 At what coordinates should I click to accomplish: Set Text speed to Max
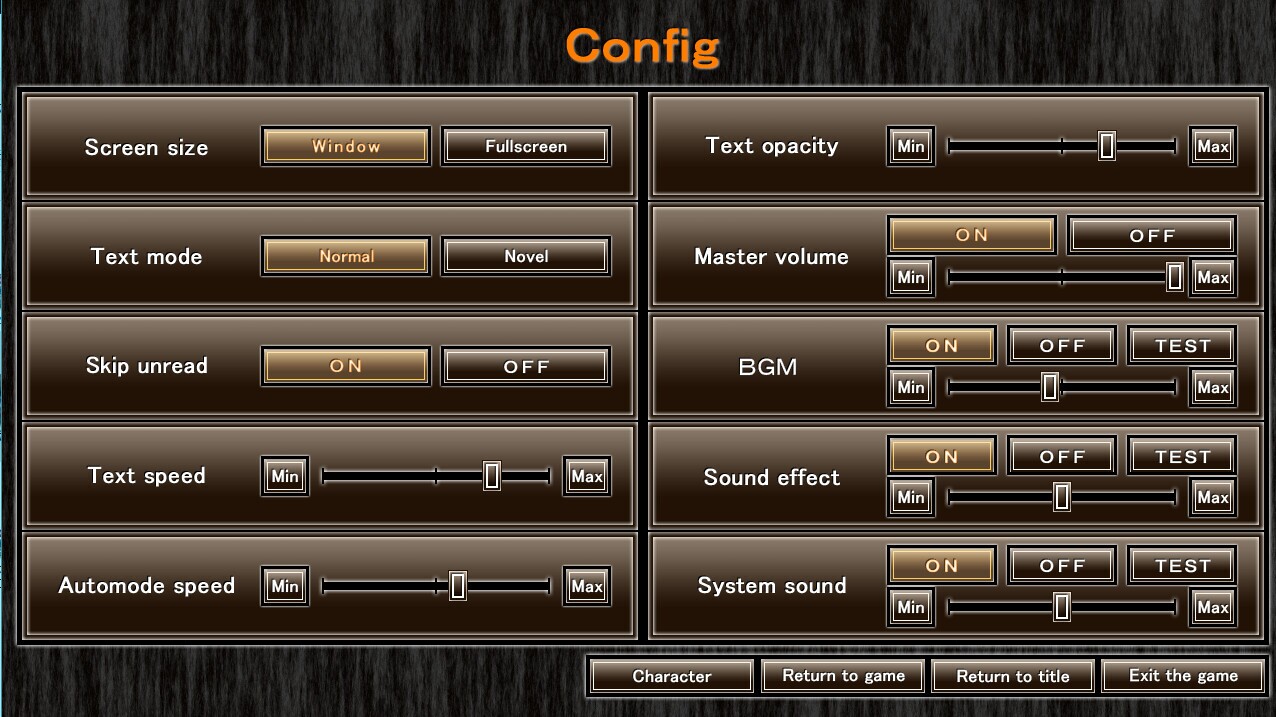(x=587, y=476)
